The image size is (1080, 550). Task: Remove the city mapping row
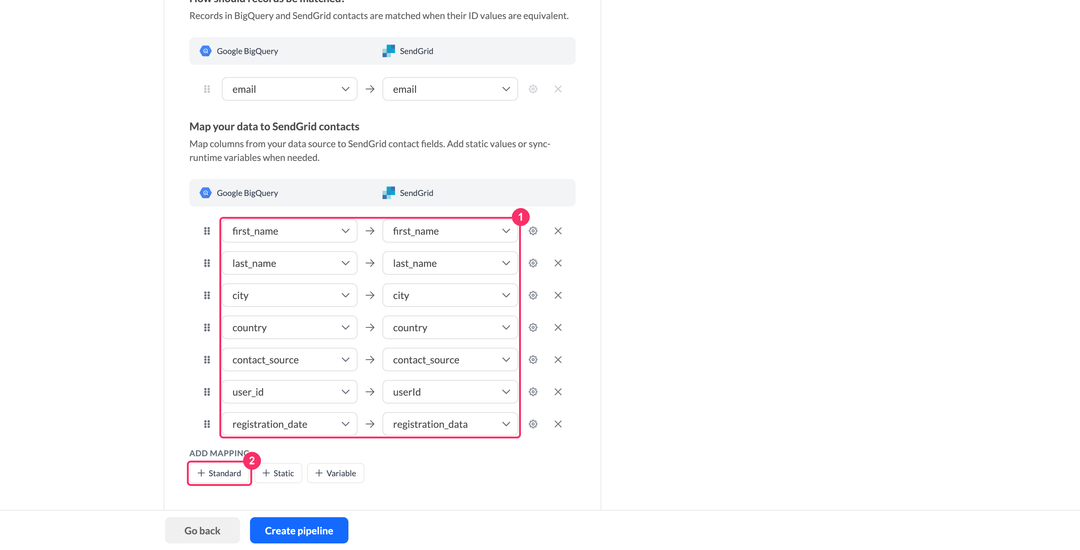558,295
